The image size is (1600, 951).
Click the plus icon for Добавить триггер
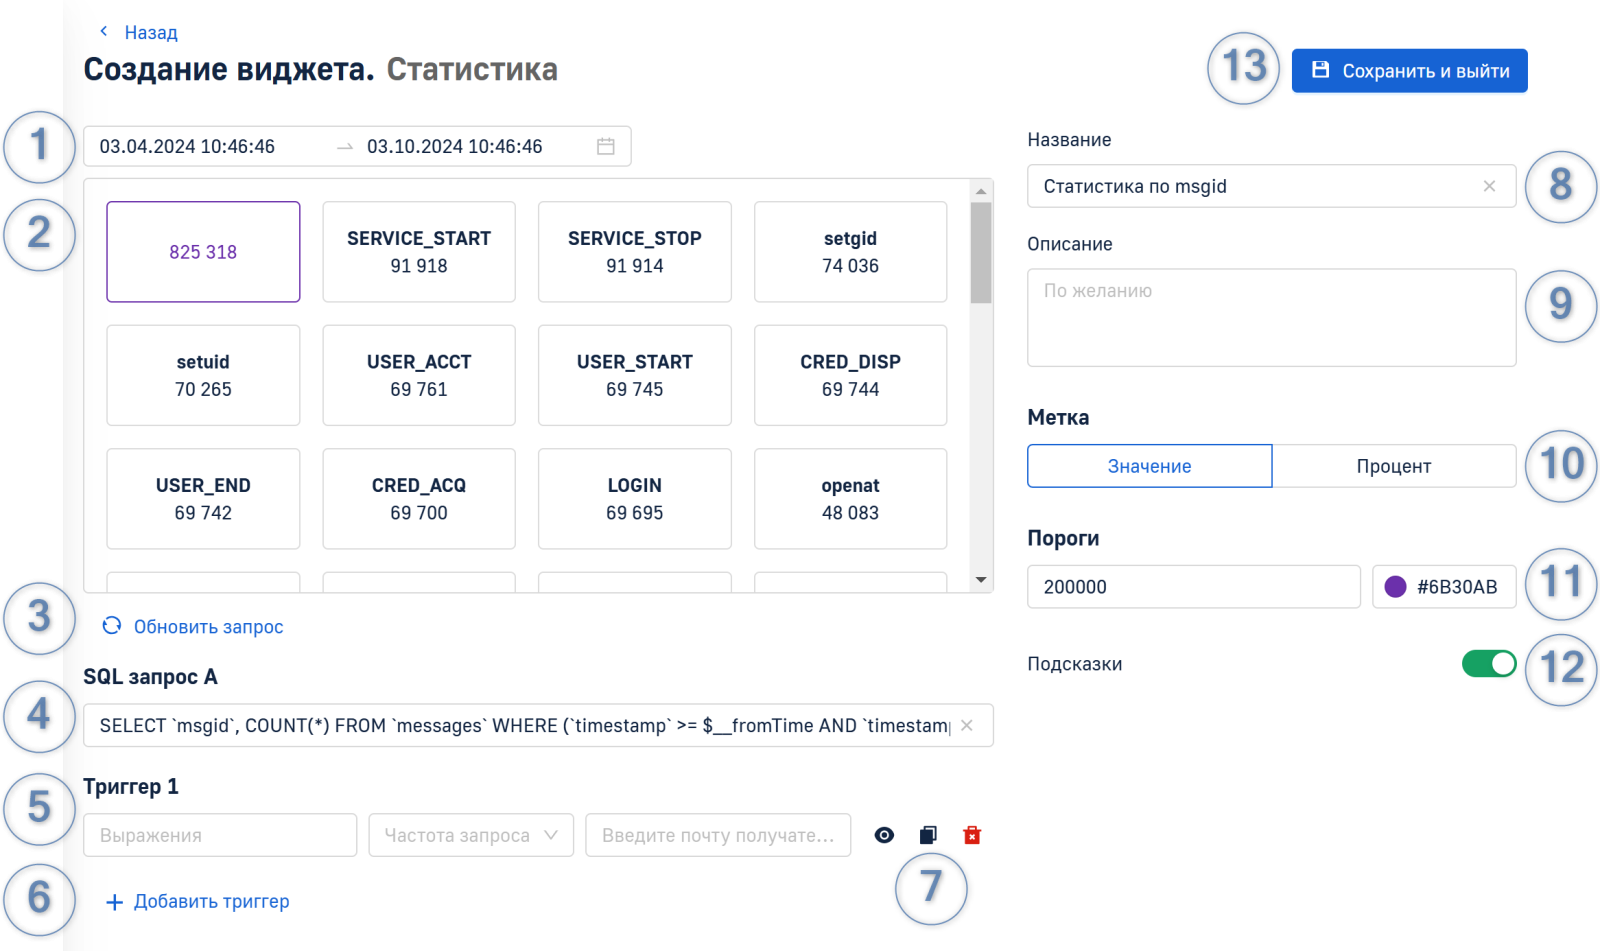coord(115,902)
